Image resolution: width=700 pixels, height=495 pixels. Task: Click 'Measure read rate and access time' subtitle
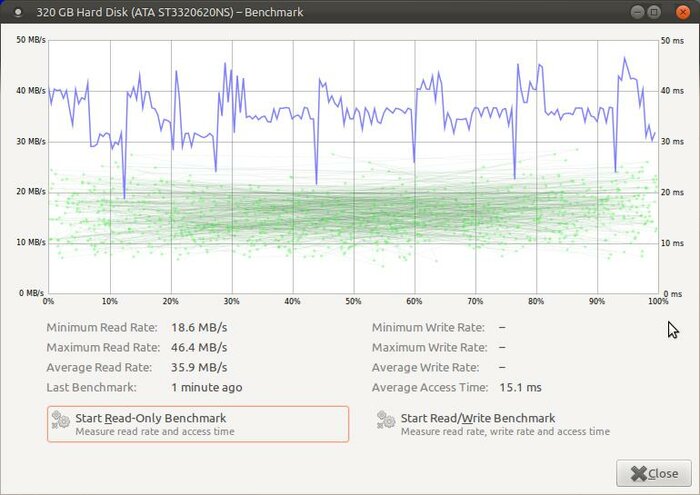click(x=155, y=432)
